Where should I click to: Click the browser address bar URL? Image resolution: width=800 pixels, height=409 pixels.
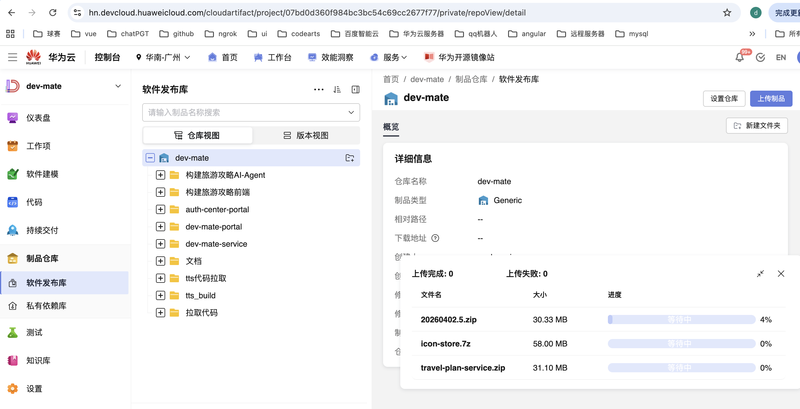307,13
